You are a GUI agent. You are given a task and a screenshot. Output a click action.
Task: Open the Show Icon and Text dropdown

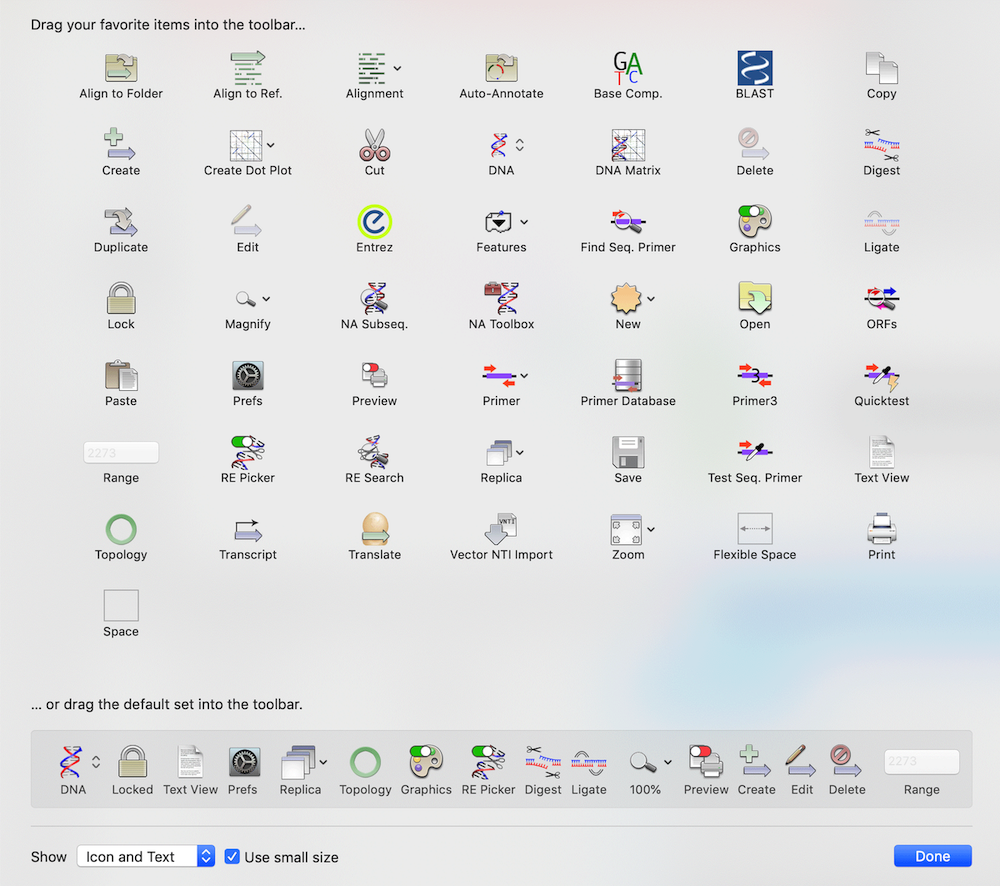coord(145,856)
